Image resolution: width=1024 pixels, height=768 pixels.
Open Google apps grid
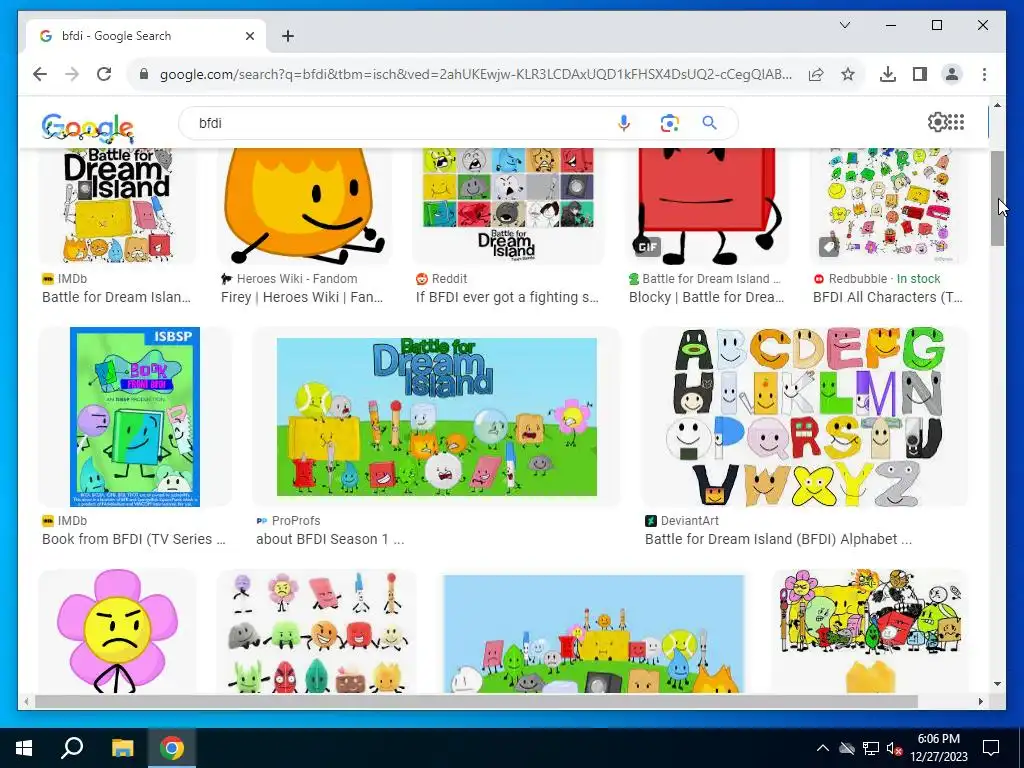[x=956, y=122]
